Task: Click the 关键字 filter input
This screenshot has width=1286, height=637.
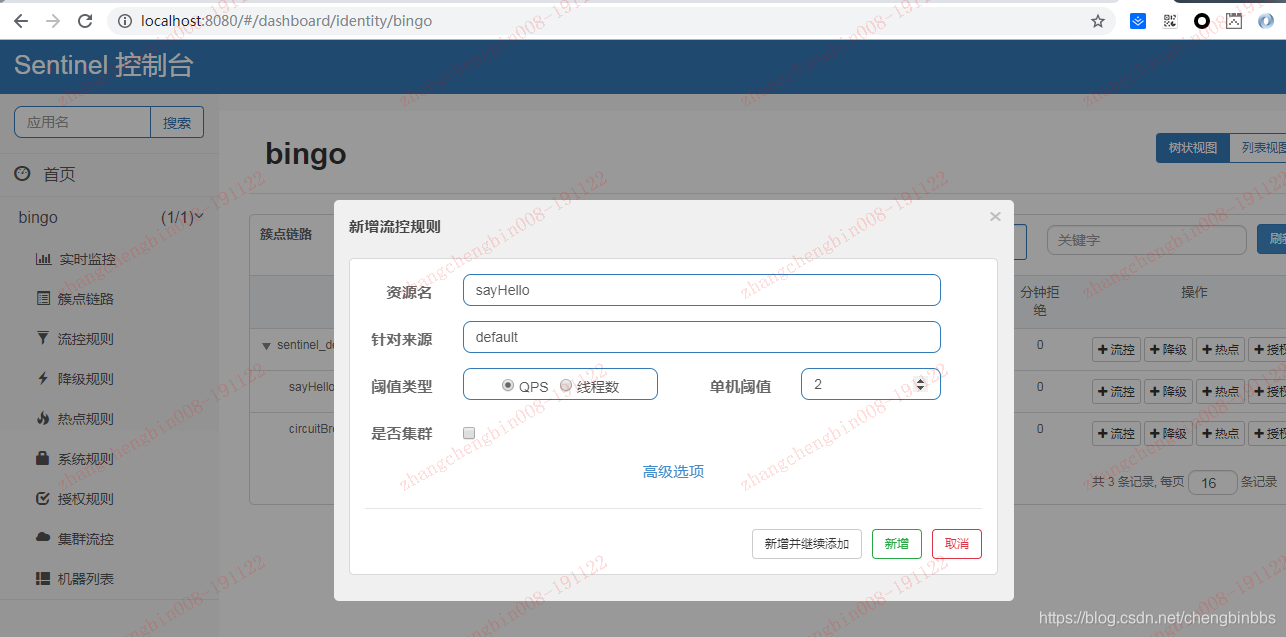Action: 1147,240
